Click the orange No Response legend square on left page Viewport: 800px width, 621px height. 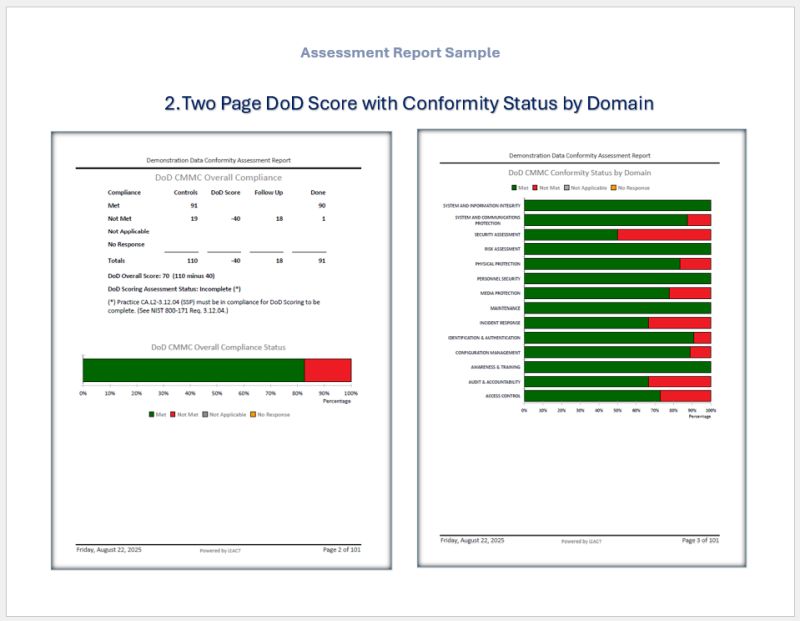pyautogui.click(x=253, y=414)
